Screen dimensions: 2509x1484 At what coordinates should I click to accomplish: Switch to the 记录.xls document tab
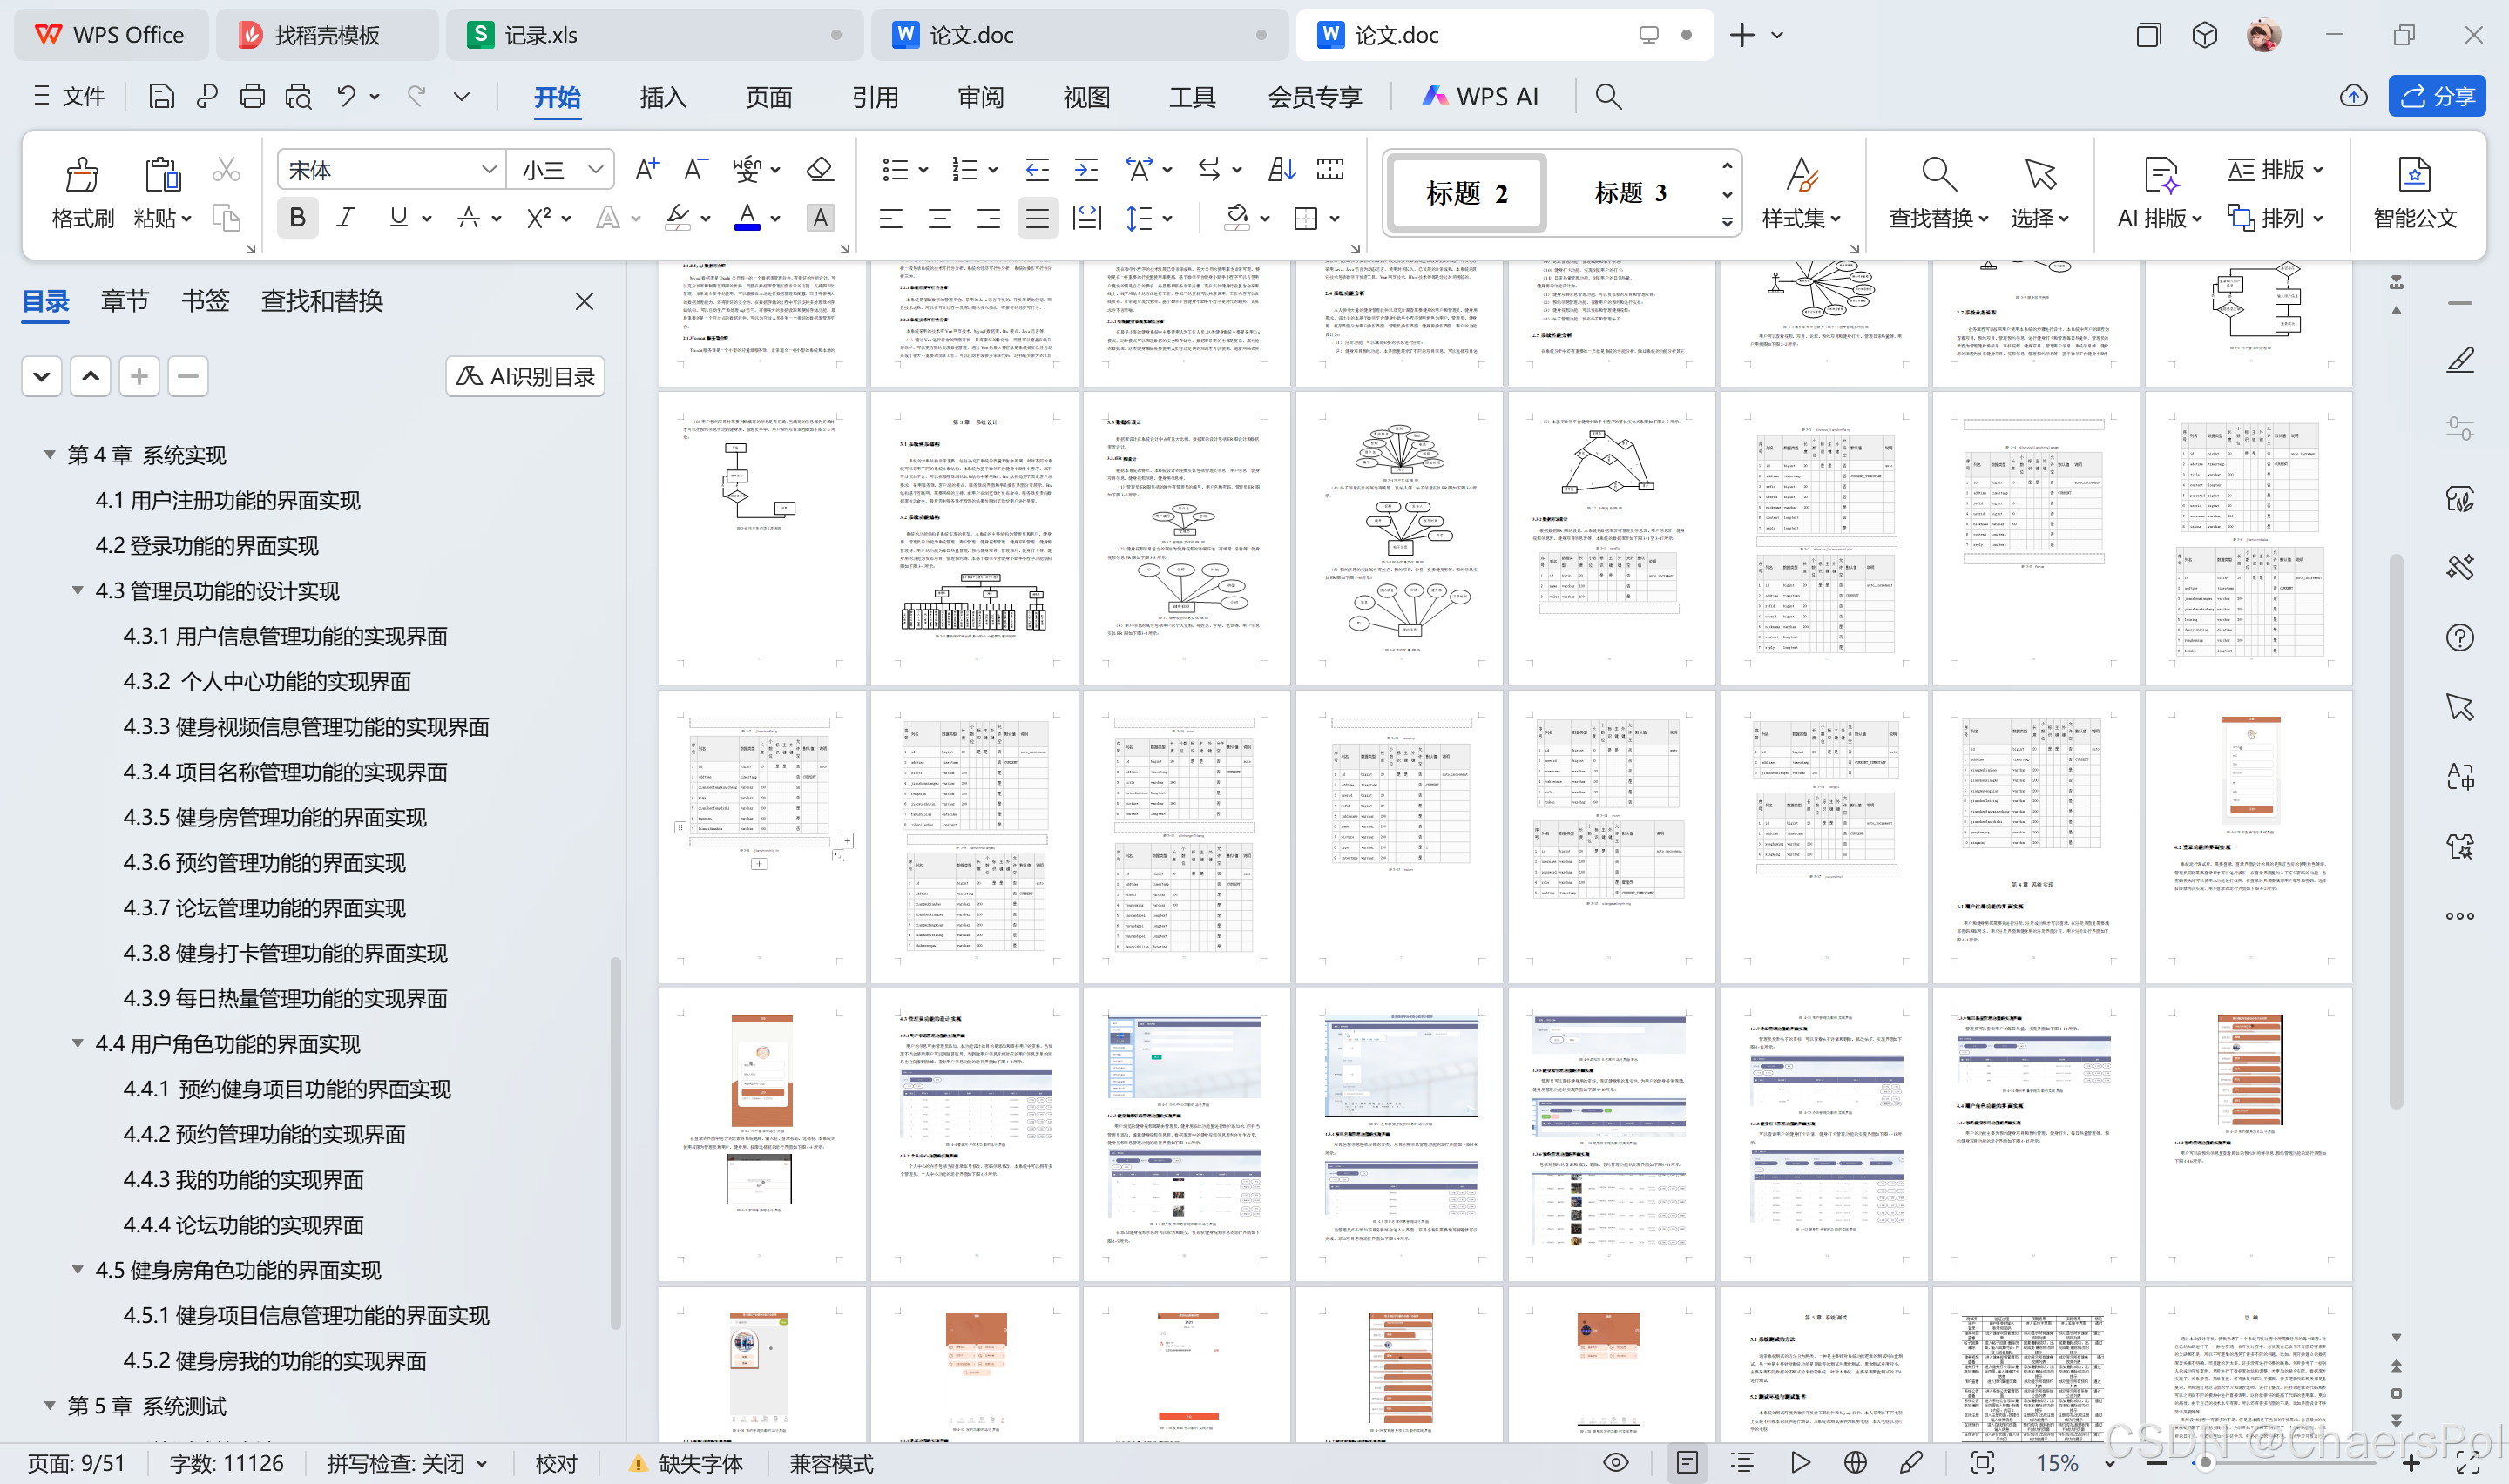(x=654, y=35)
